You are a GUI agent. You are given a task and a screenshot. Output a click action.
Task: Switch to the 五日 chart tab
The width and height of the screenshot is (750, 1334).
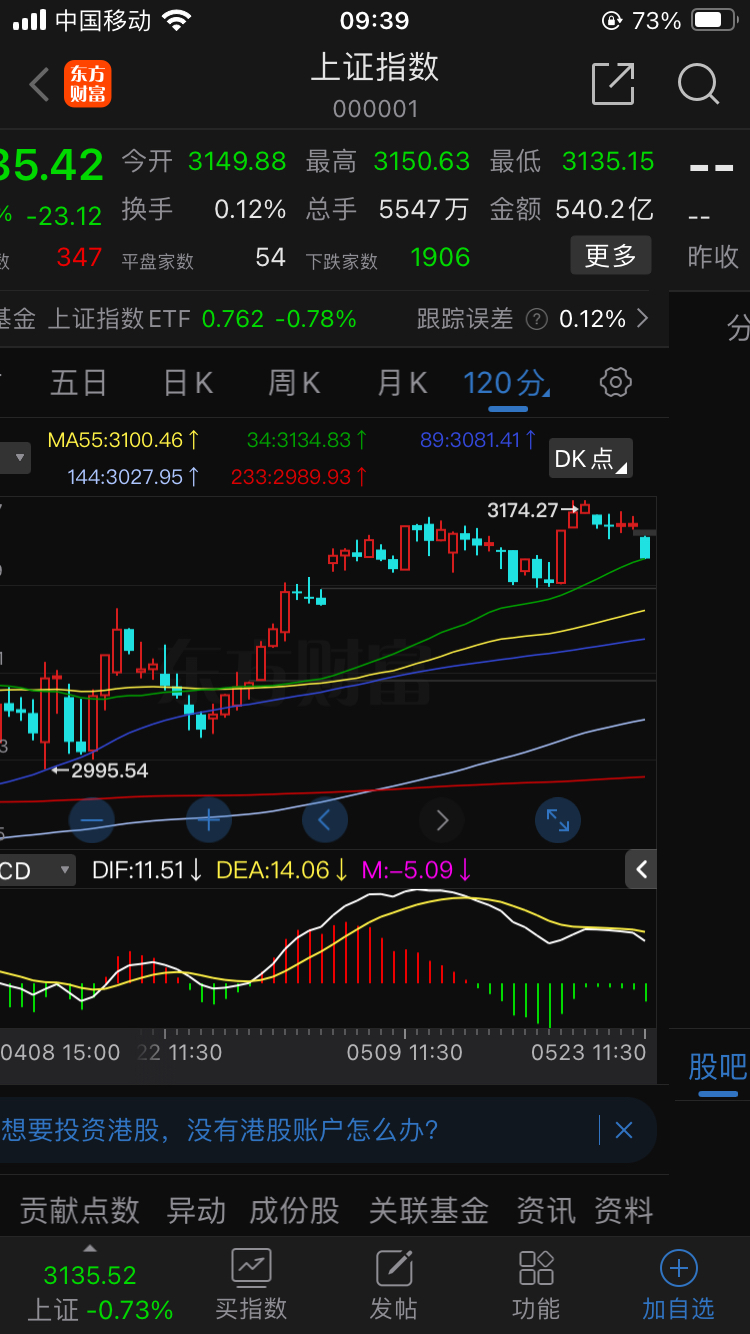[78, 382]
